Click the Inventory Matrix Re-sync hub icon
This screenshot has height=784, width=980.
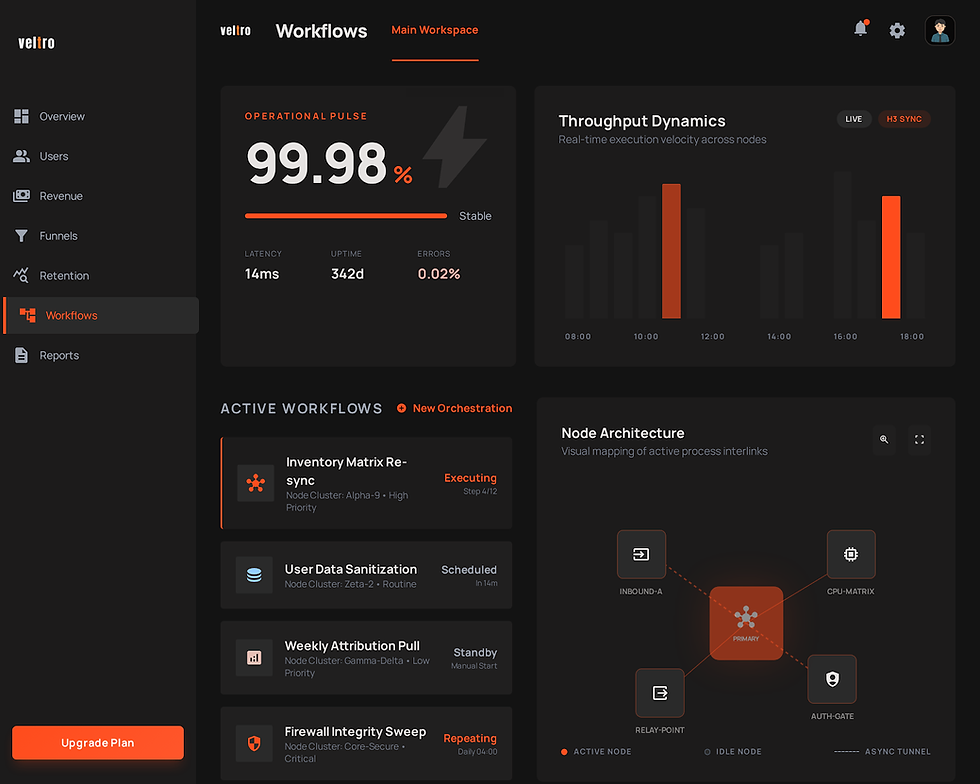tap(256, 483)
